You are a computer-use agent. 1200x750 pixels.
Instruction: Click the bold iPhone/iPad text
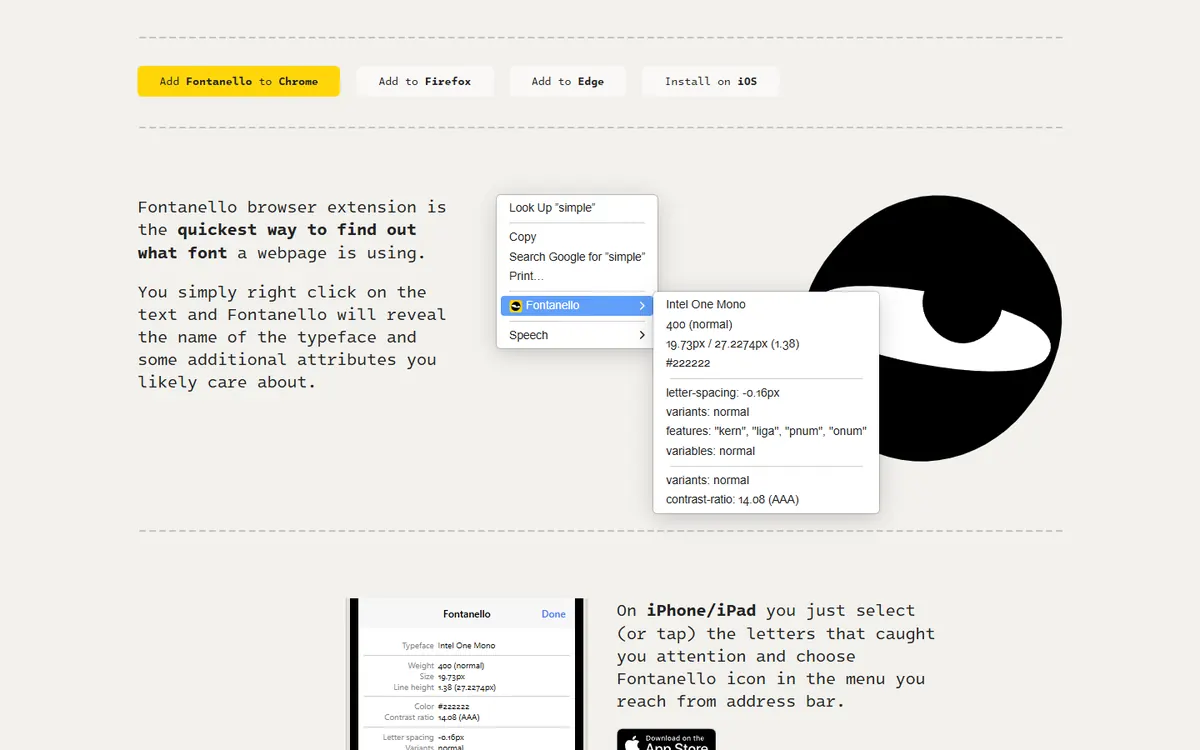[x=701, y=610]
